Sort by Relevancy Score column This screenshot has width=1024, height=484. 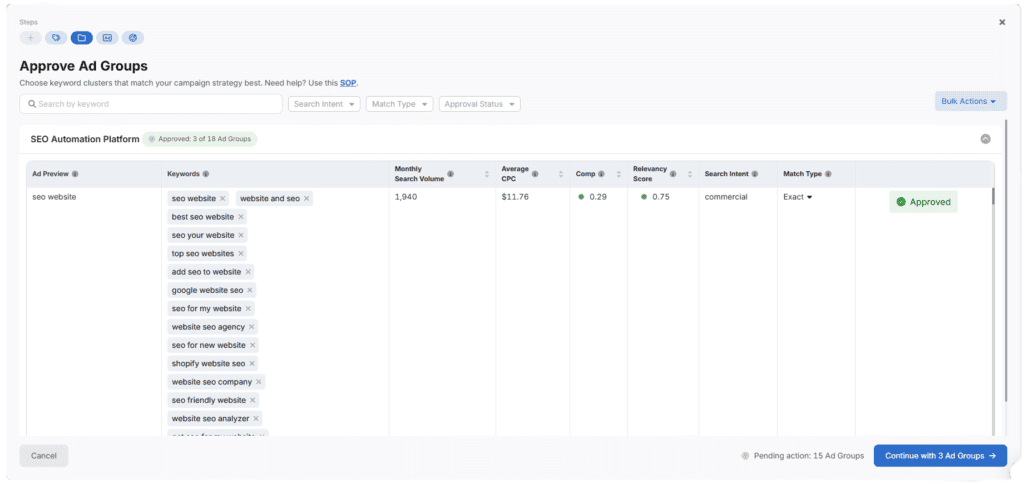(690, 174)
